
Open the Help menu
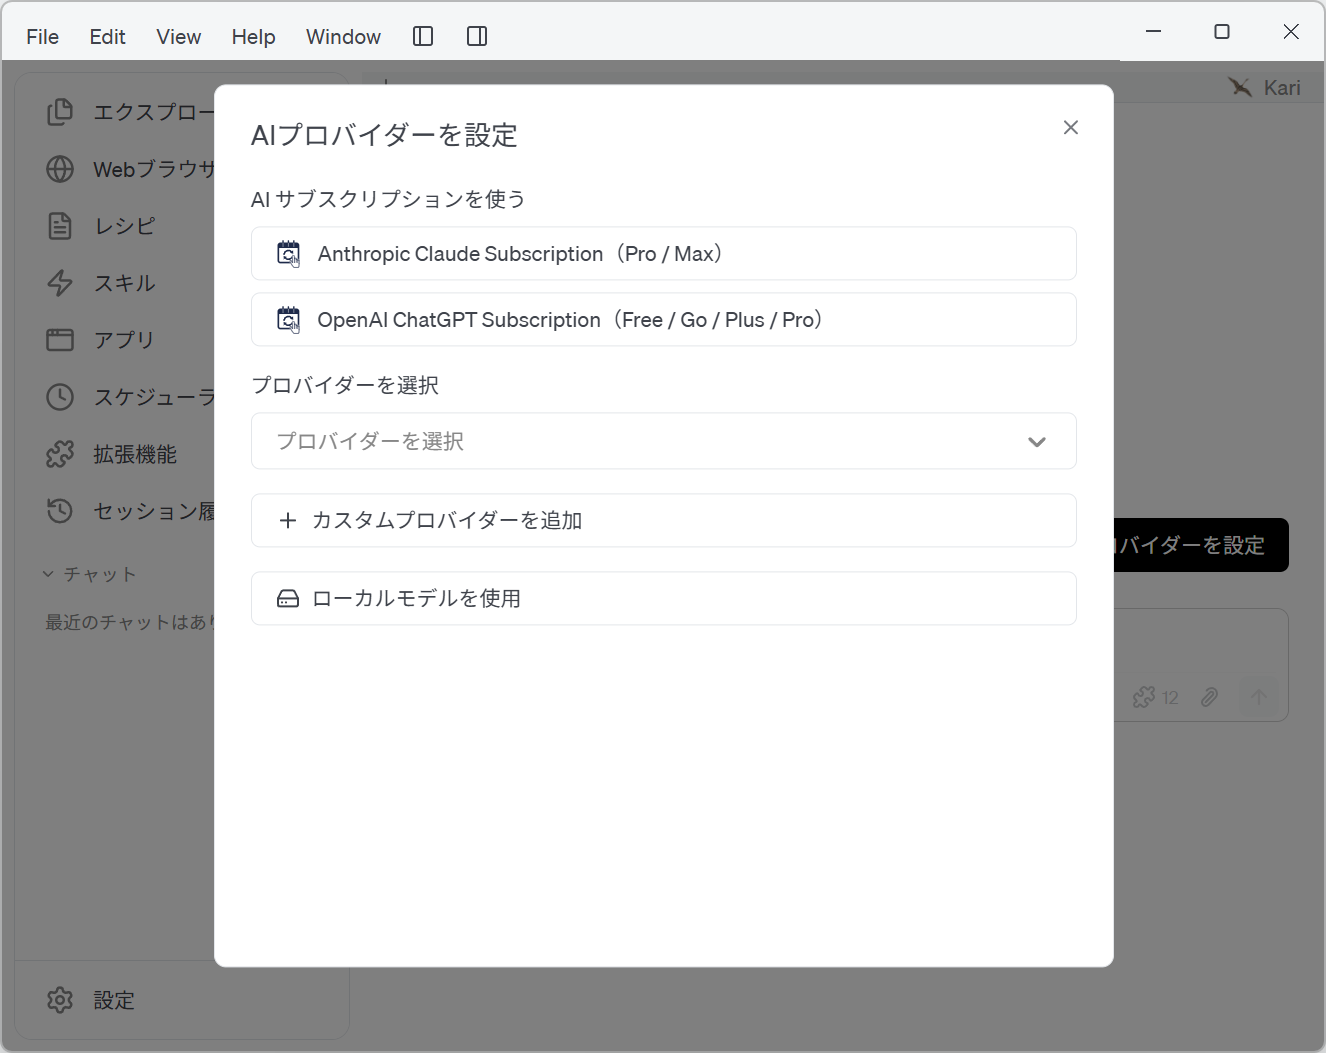[x=253, y=37]
